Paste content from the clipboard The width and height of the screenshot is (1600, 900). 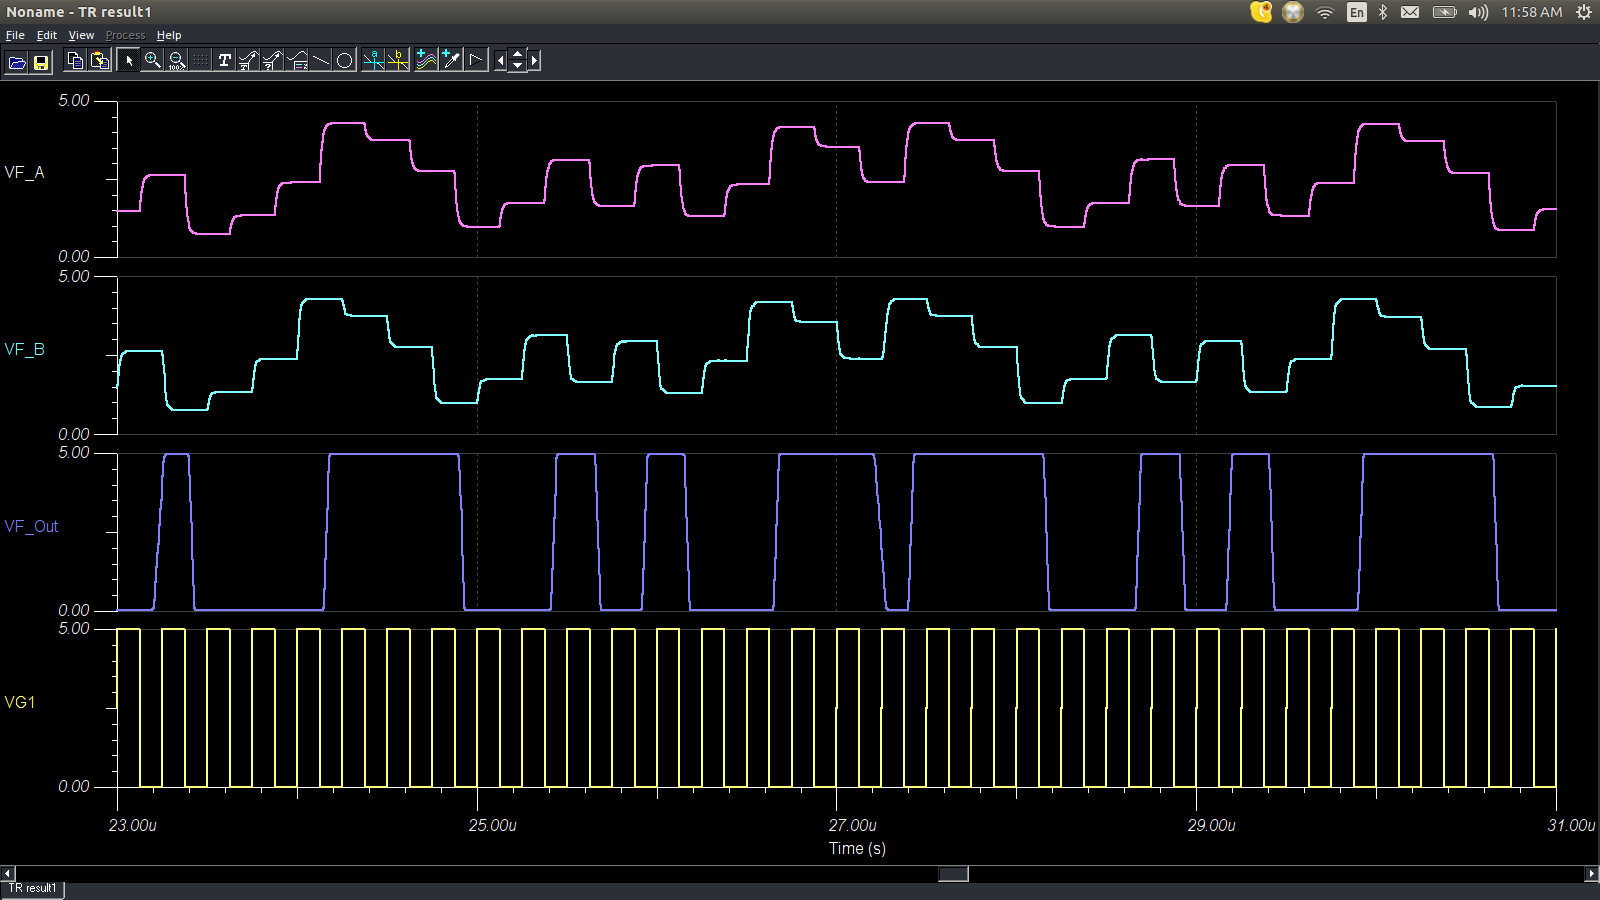pyautogui.click(x=98, y=60)
